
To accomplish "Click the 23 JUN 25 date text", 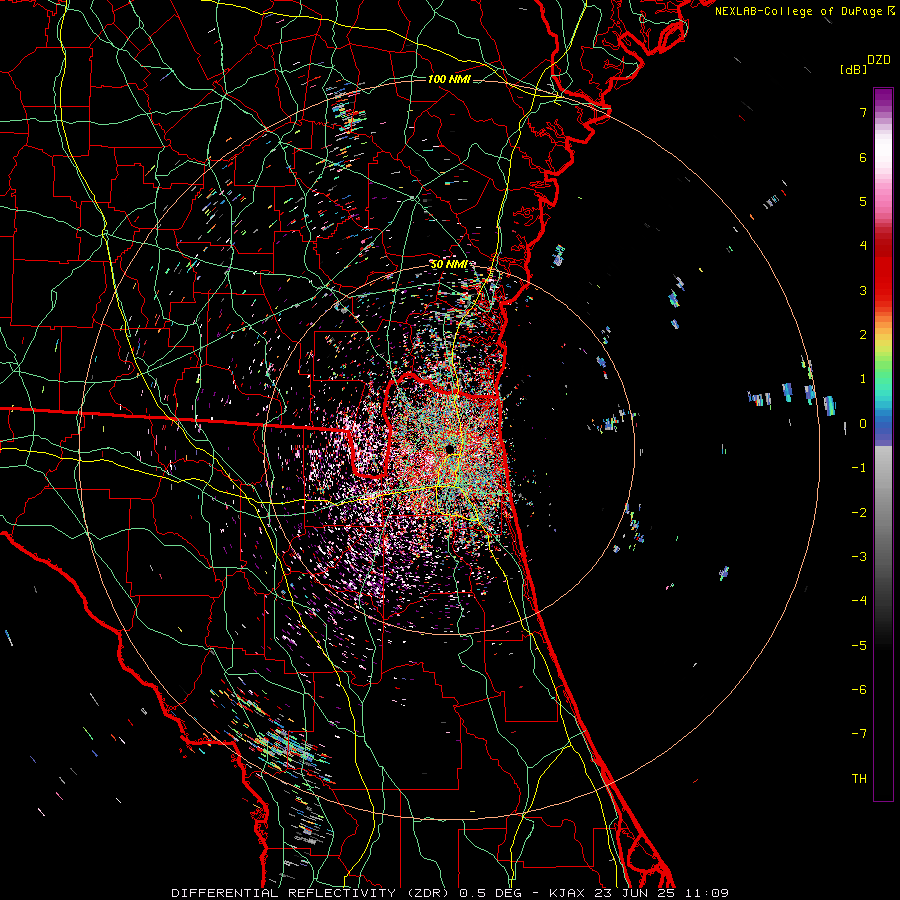I will click(x=633, y=893).
